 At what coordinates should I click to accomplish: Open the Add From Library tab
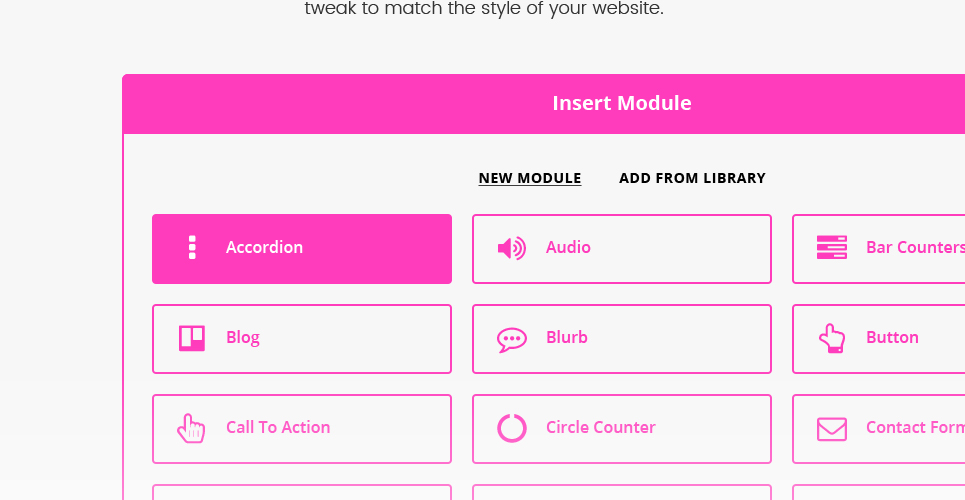click(692, 178)
